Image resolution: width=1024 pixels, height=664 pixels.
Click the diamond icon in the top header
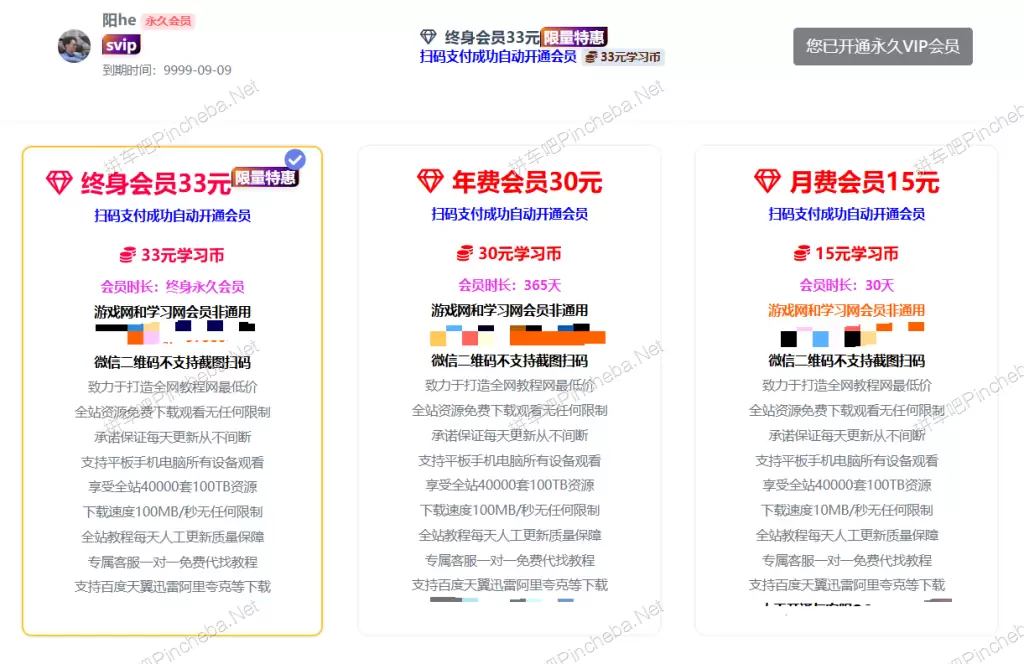[428, 37]
